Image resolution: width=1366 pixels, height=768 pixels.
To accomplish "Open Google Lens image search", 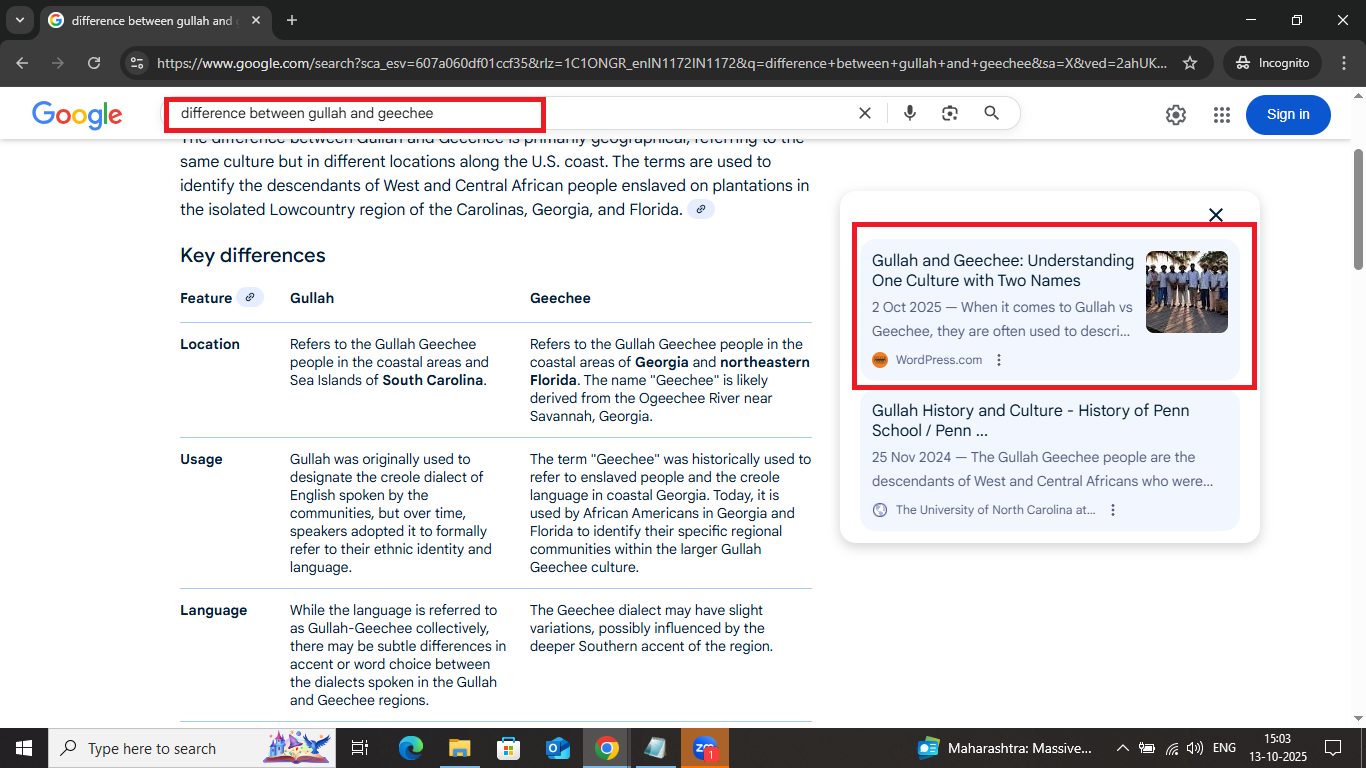I will point(949,113).
